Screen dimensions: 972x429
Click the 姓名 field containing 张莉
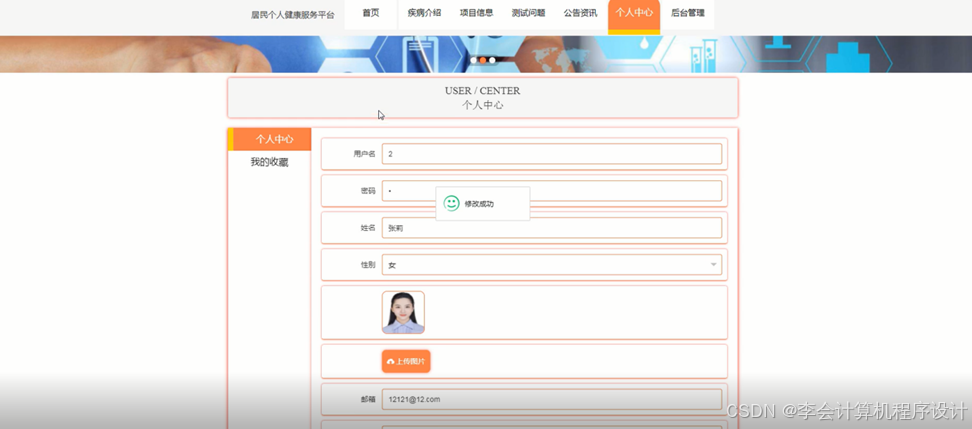(x=552, y=228)
